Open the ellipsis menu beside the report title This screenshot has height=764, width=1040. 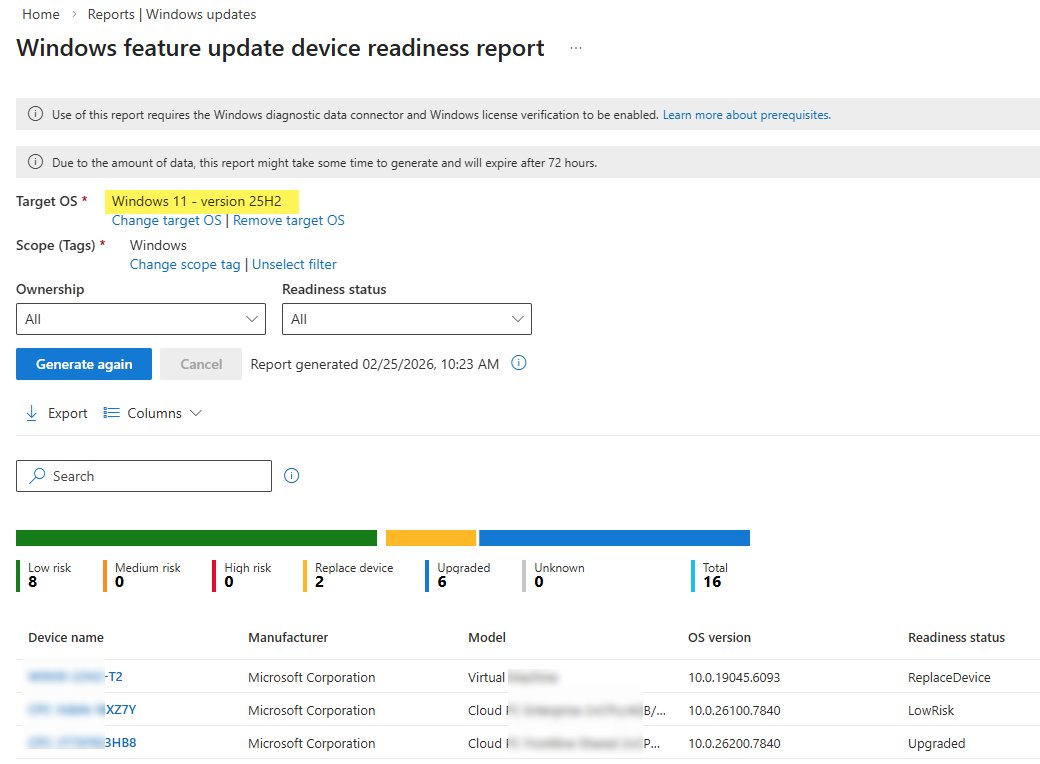pos(576,48)
